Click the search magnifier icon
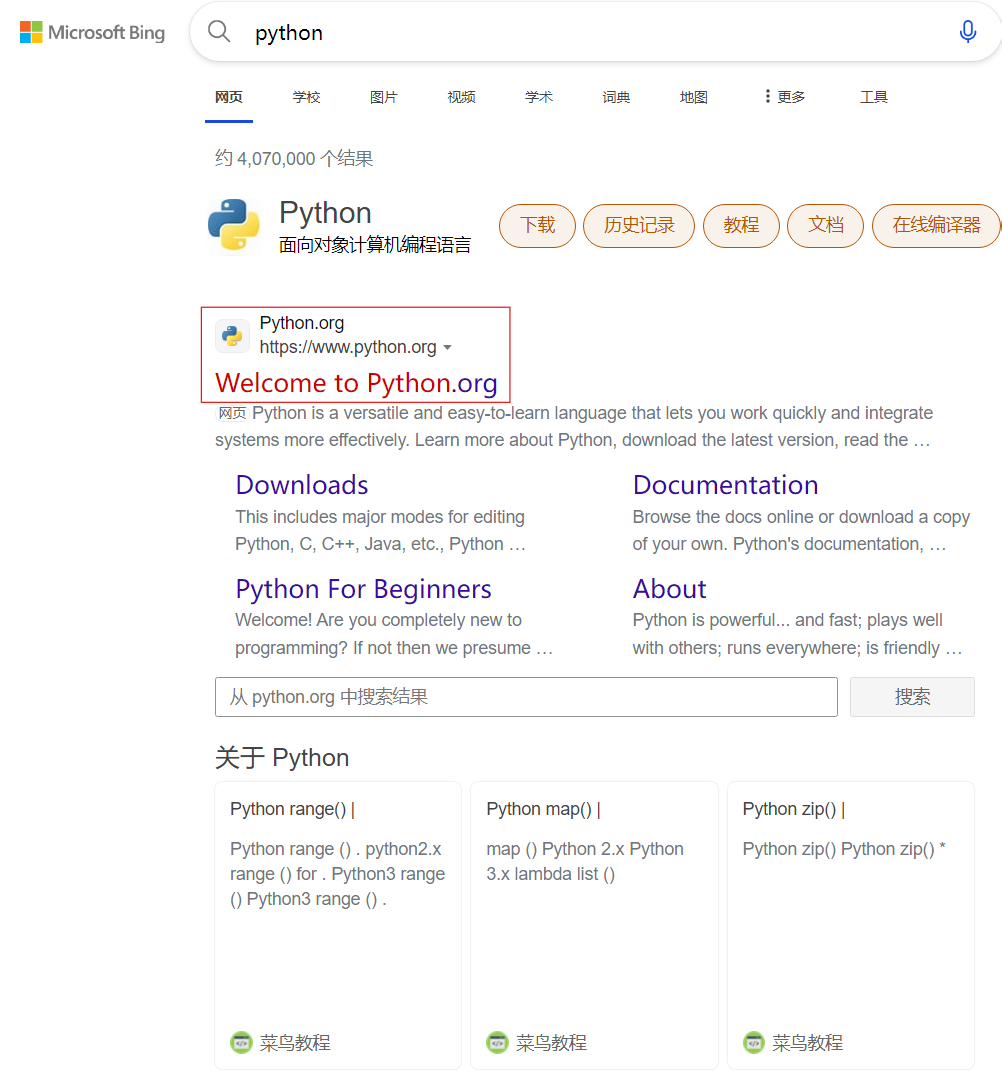Image resolution: width=1002 pixels, height=1085 pixels. 218,31
